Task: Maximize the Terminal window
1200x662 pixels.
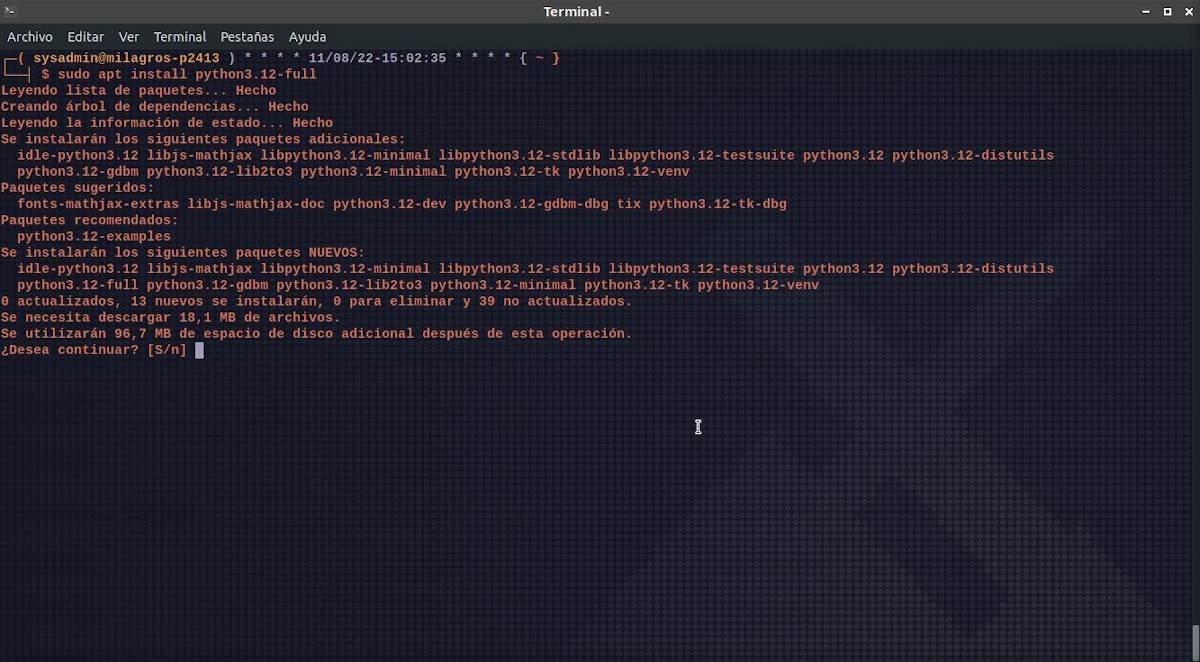Action: tap(1166, 11)
